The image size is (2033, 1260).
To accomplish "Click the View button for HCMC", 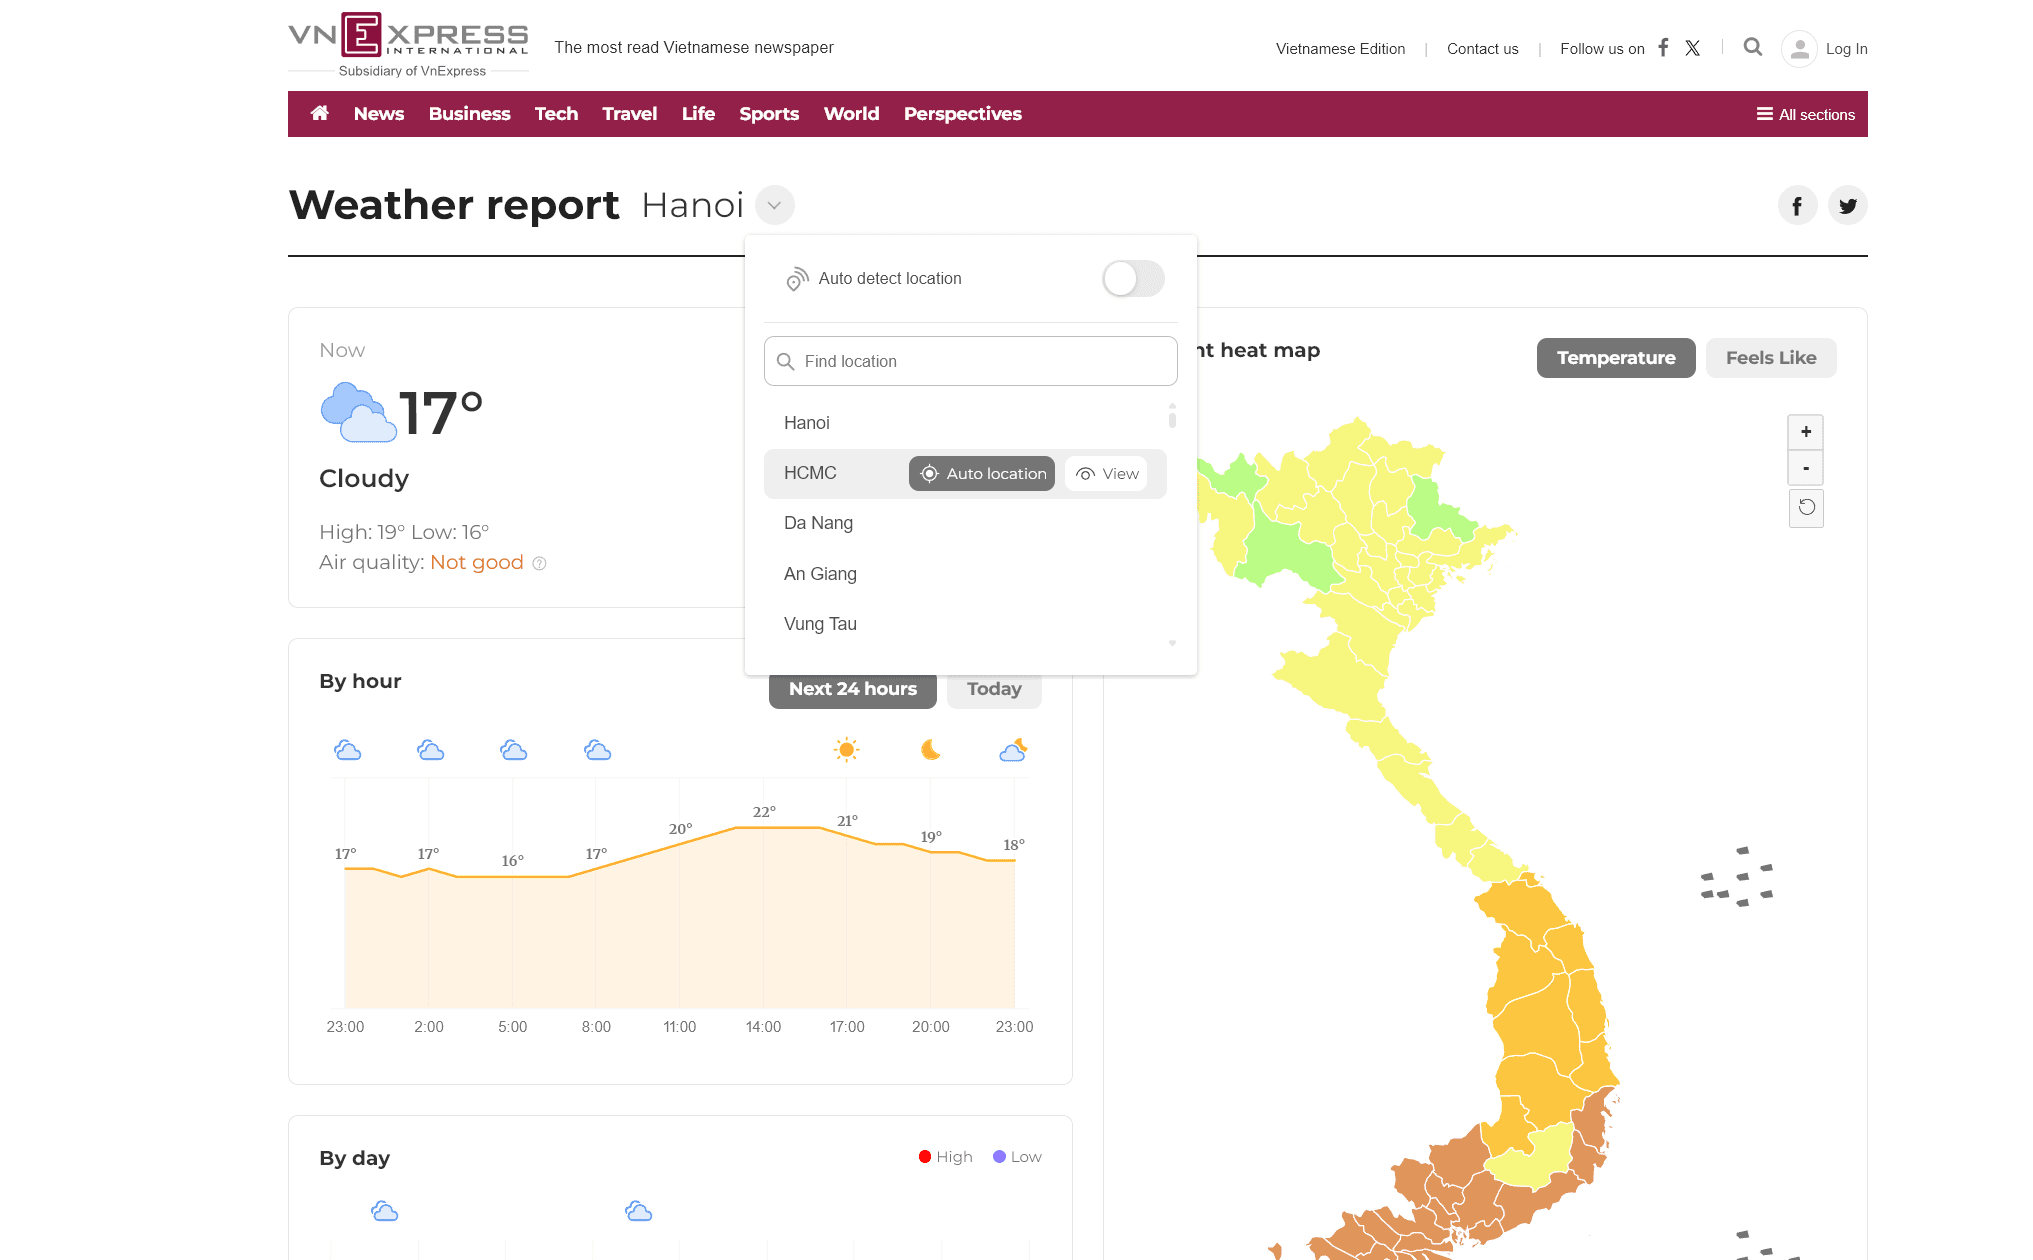I will click(1106, 474).
